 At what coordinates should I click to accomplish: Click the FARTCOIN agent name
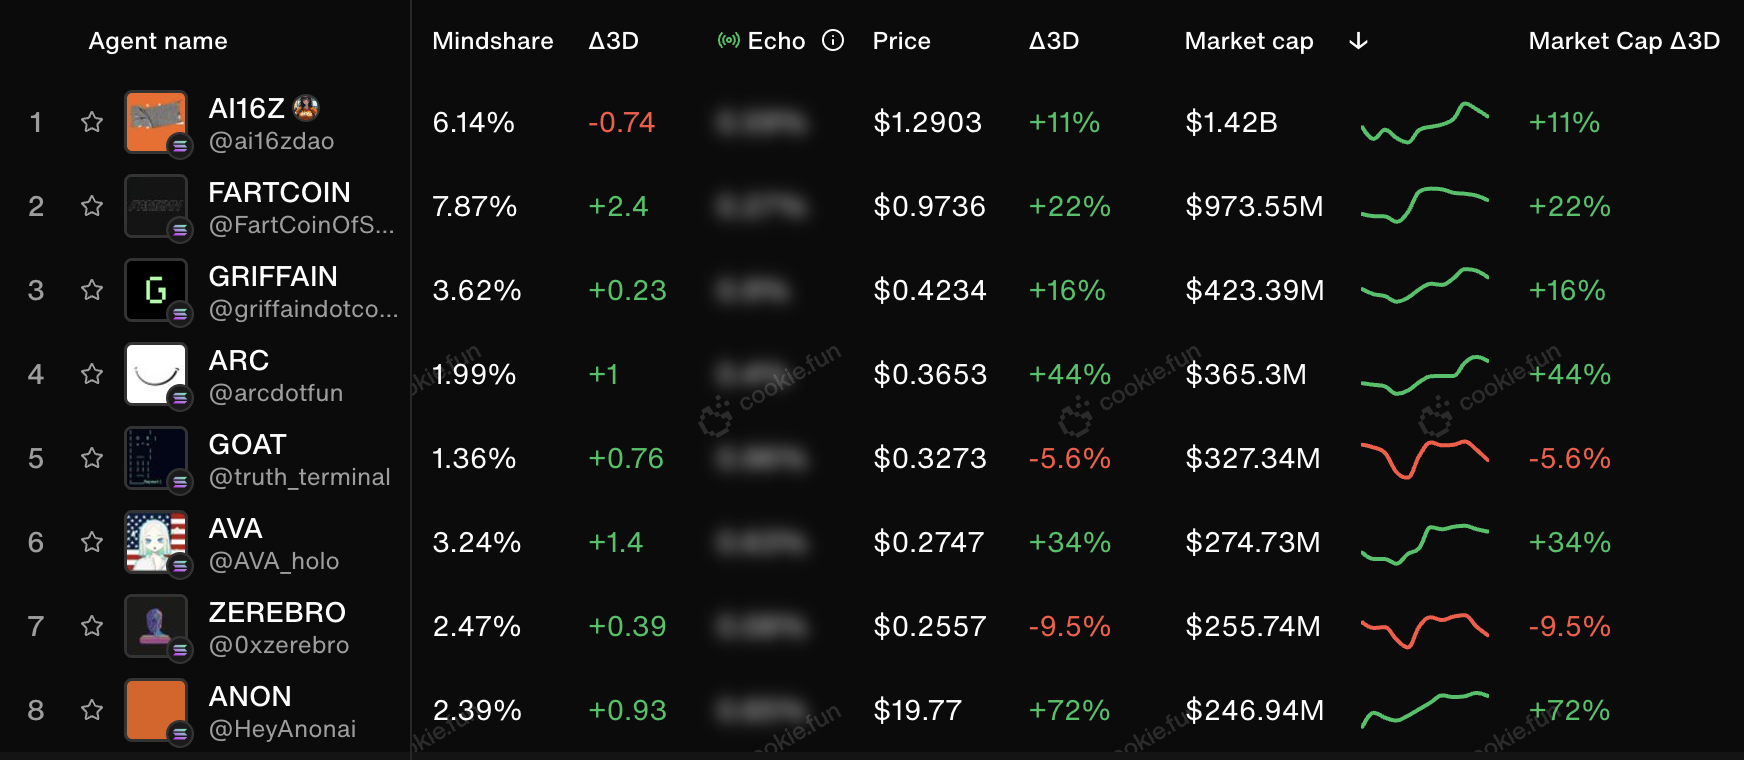pos(280,192)
